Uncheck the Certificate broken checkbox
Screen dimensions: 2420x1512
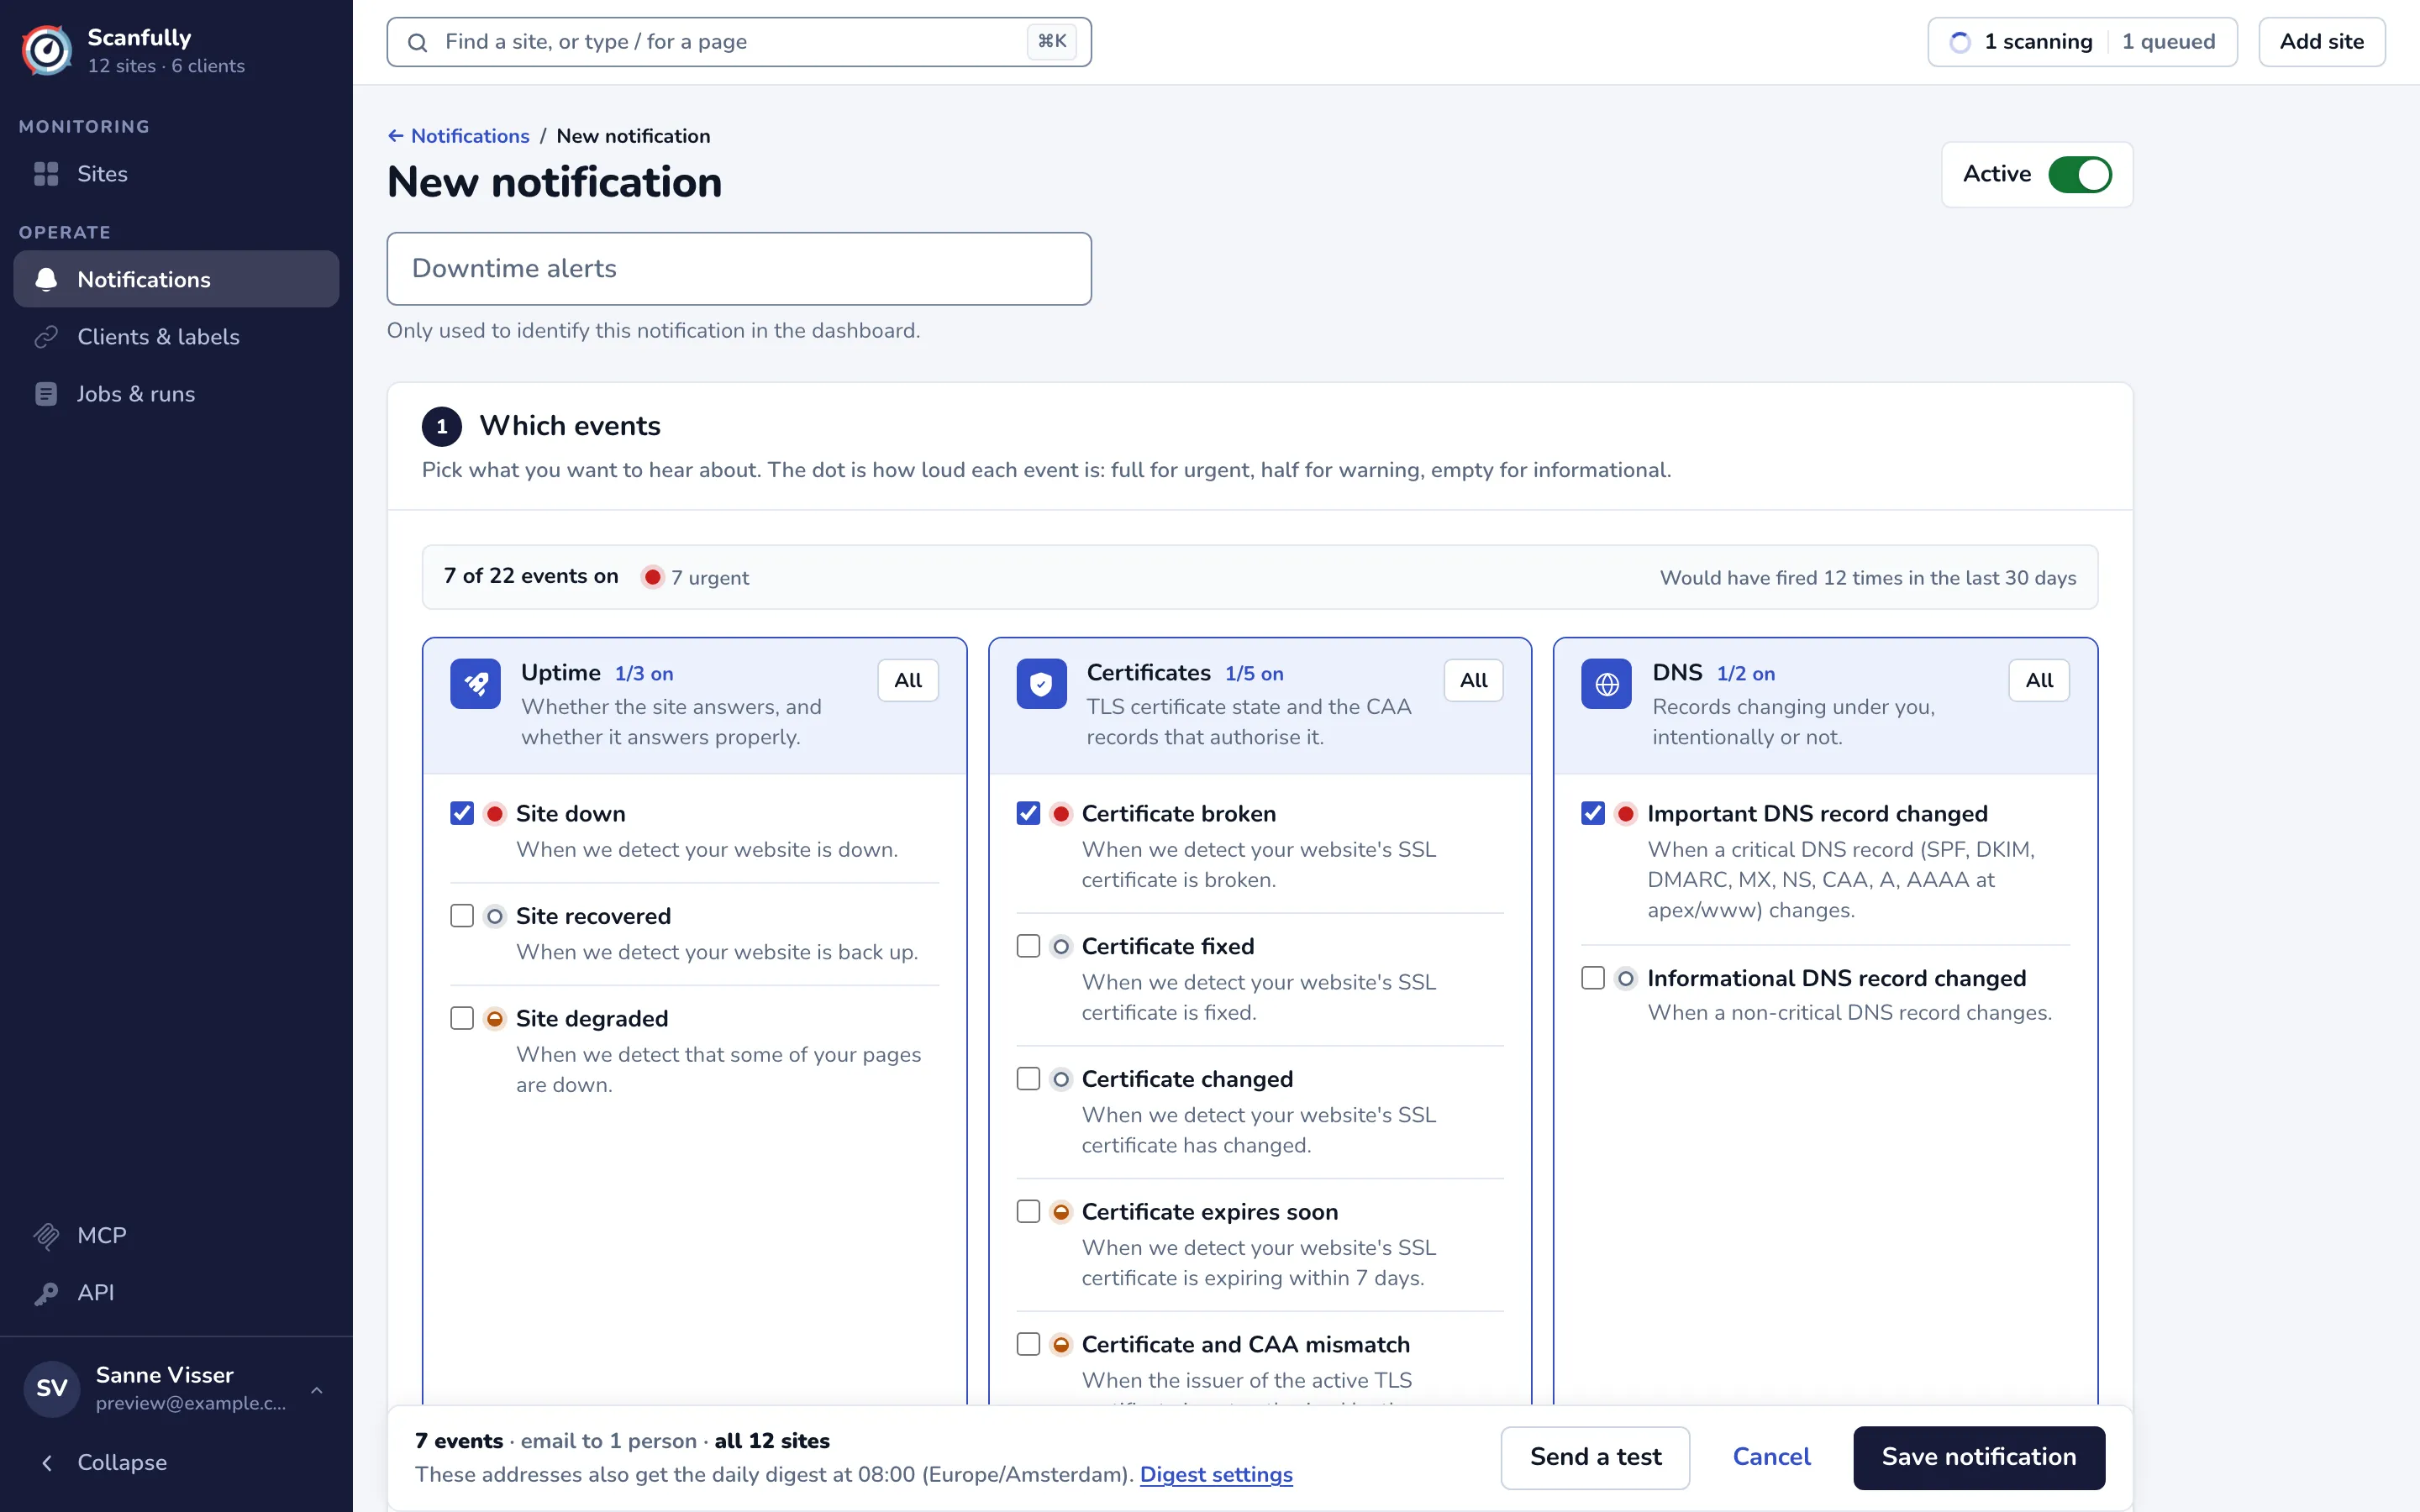pos(1028,814)
